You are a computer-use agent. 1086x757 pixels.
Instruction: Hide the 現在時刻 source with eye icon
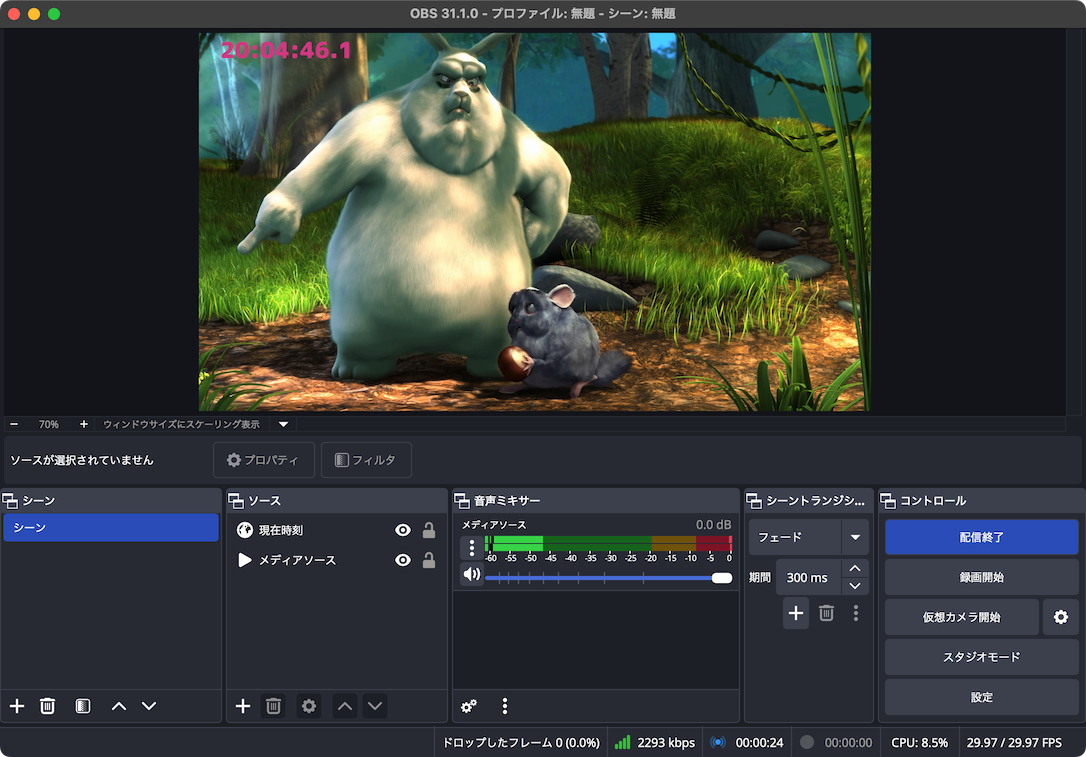coord(403,530)
